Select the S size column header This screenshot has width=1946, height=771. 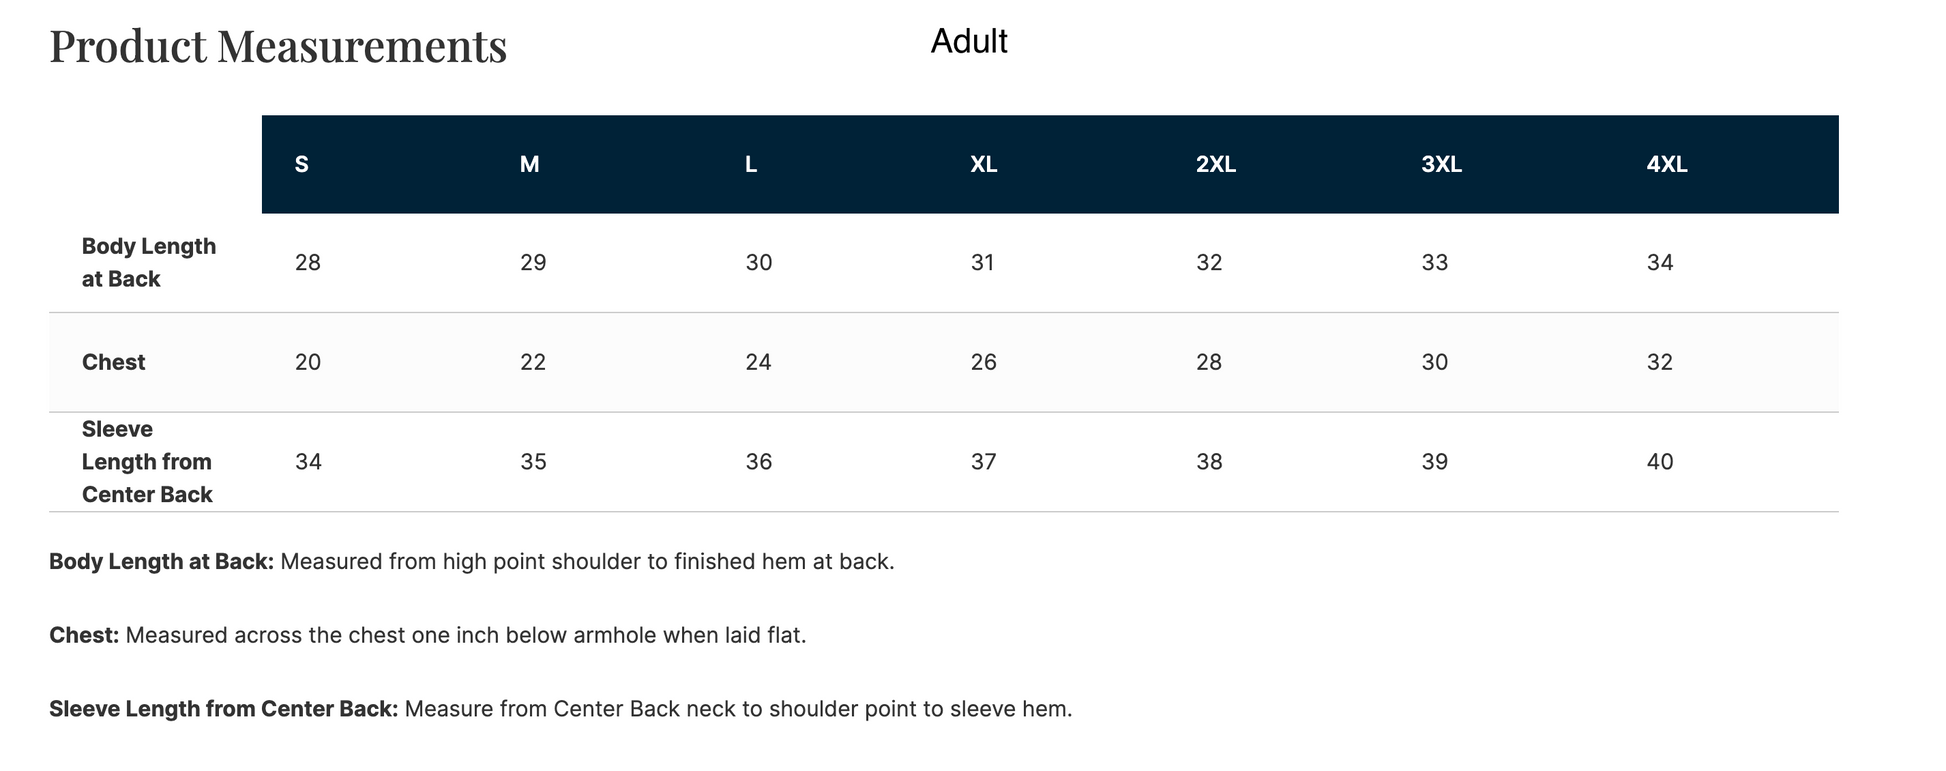(x=301, y=165)
